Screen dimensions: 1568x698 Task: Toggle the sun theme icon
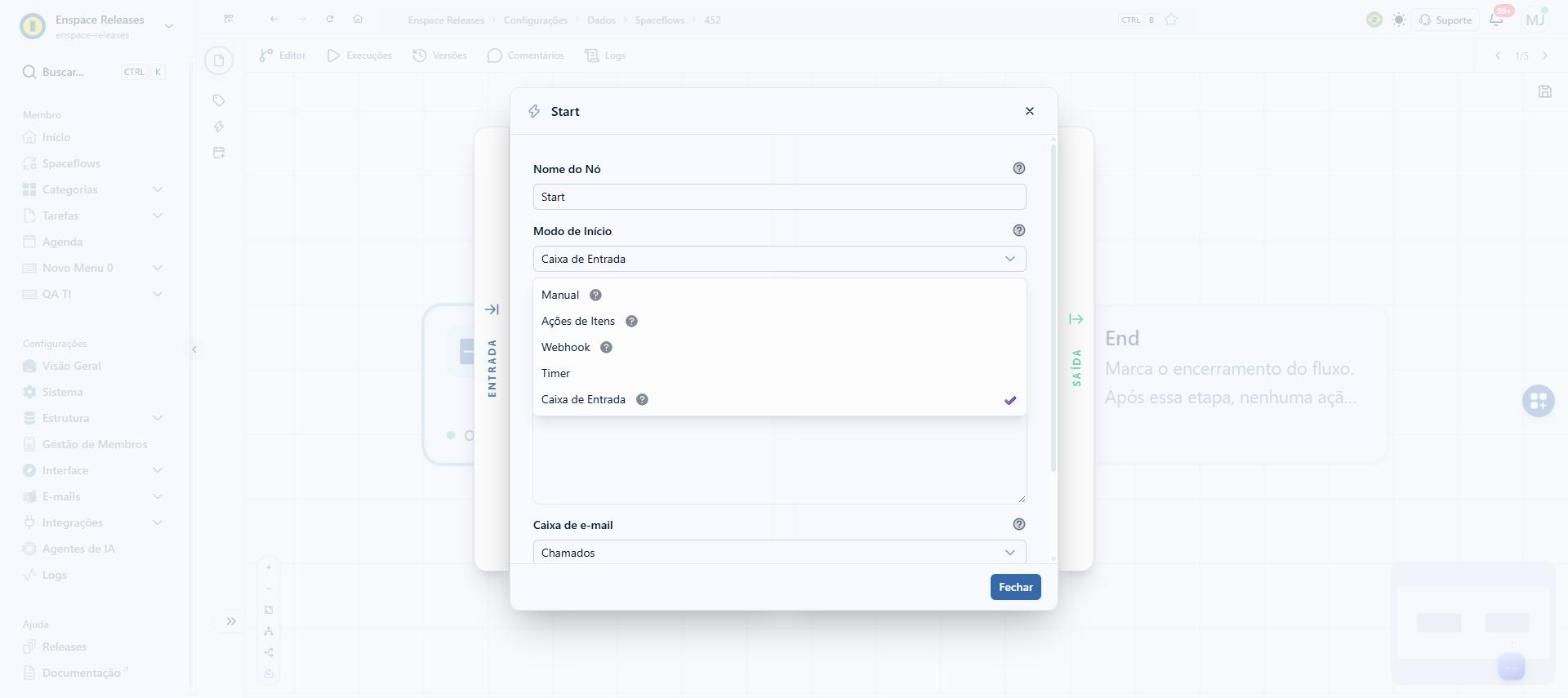pyautogui.click(x=1398, y=20)
